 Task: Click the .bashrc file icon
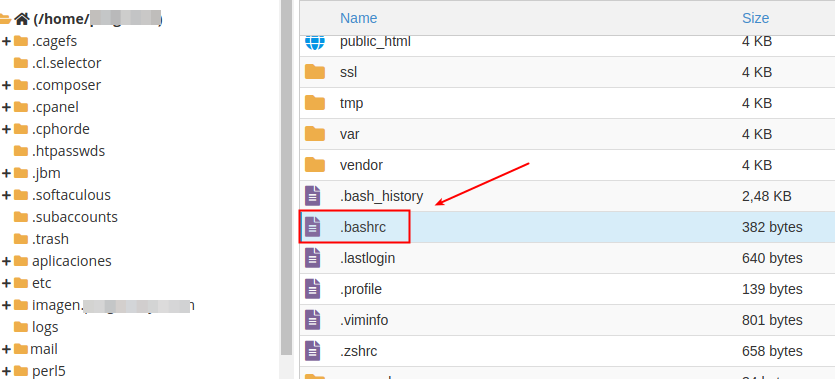313,227
